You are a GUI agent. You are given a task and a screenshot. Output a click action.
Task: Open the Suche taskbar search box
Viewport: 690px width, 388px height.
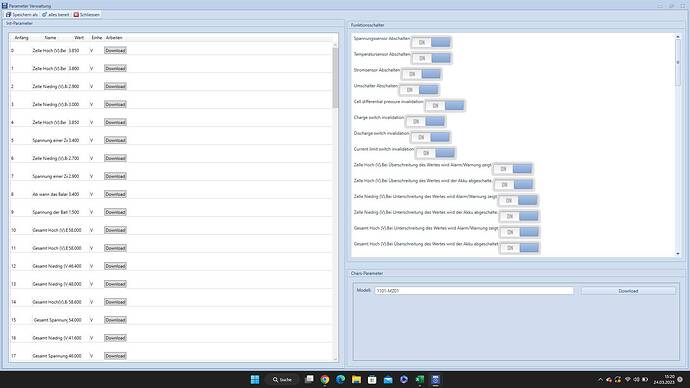coord(282,379)
